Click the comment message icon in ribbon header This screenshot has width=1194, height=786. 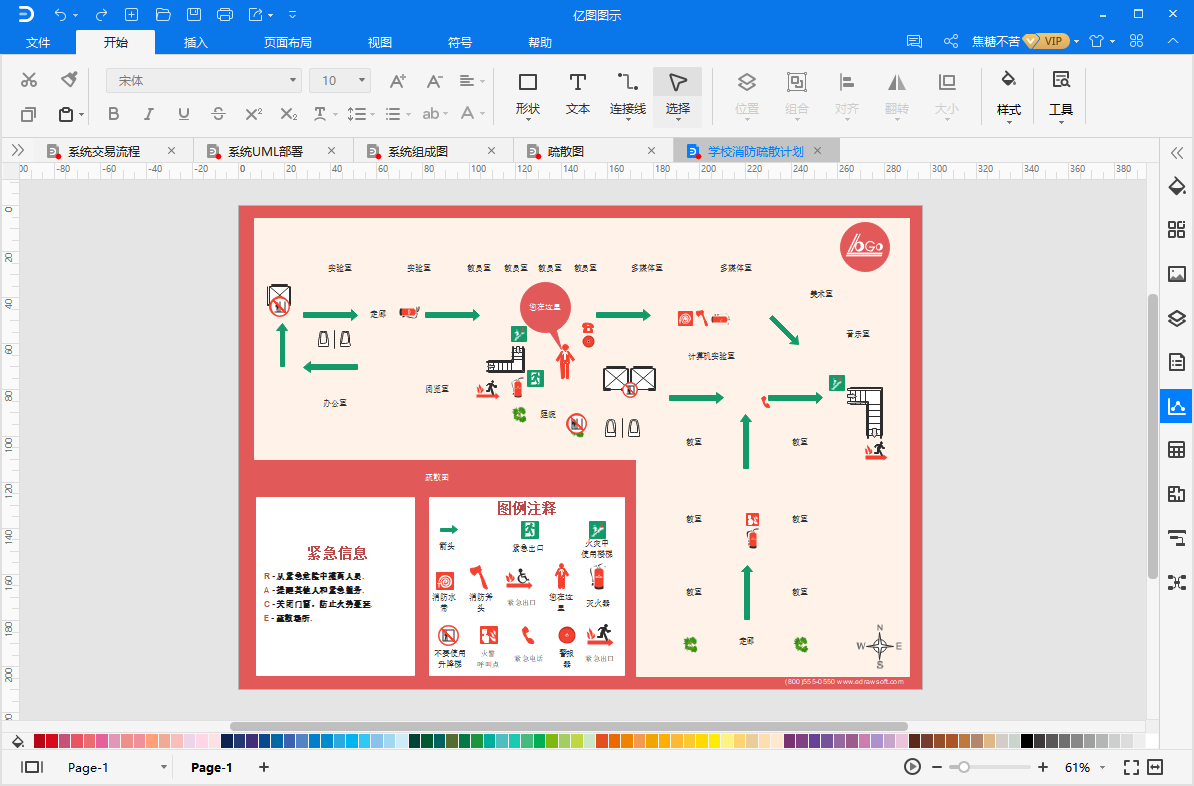tap(915, 41)
